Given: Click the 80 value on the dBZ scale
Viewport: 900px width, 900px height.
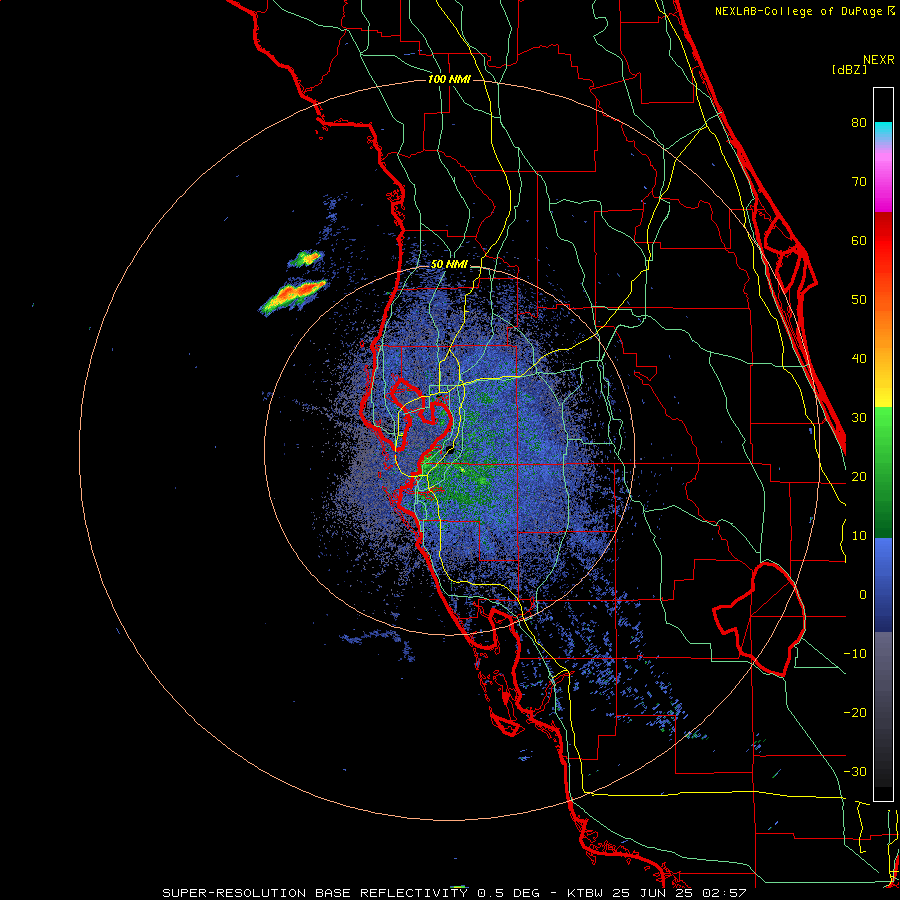Looking at the screenshot, I should tap(859, 123).
